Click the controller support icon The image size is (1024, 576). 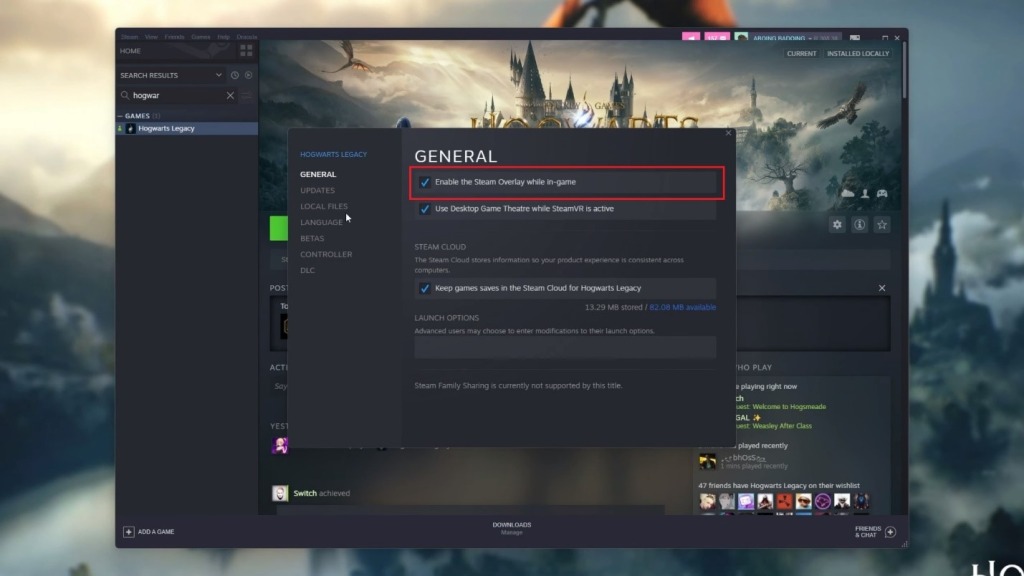[x=882, y=193]
